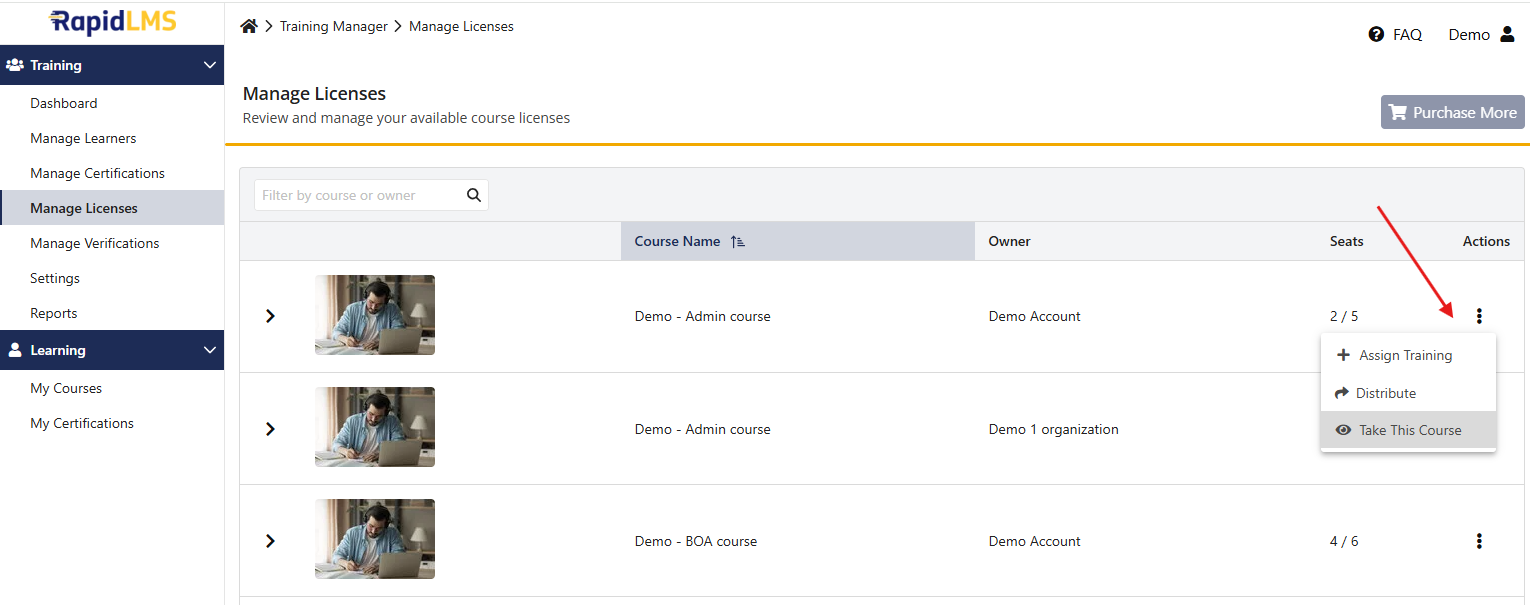Open Settings in the Training section
The image size is (1530, 605).
(55, 278)
